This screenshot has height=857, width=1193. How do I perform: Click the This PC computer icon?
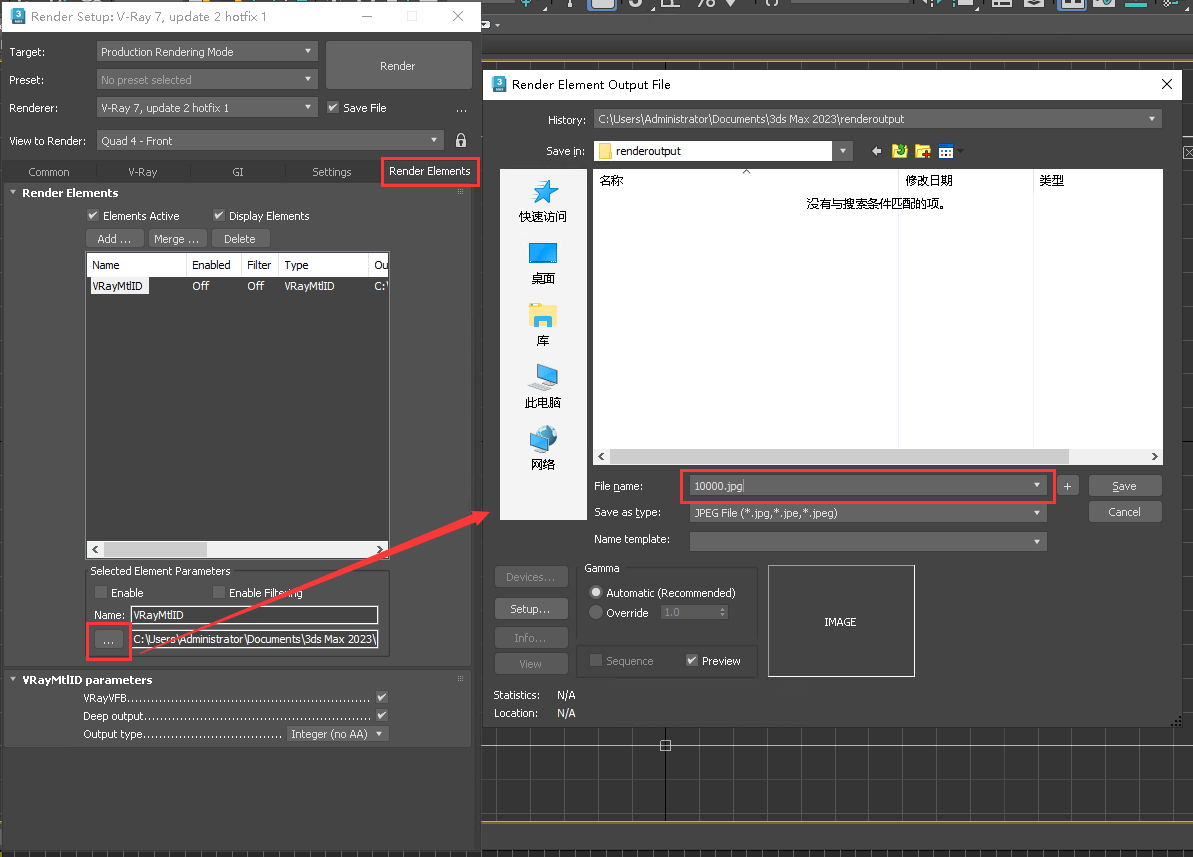tap(543, 378)
